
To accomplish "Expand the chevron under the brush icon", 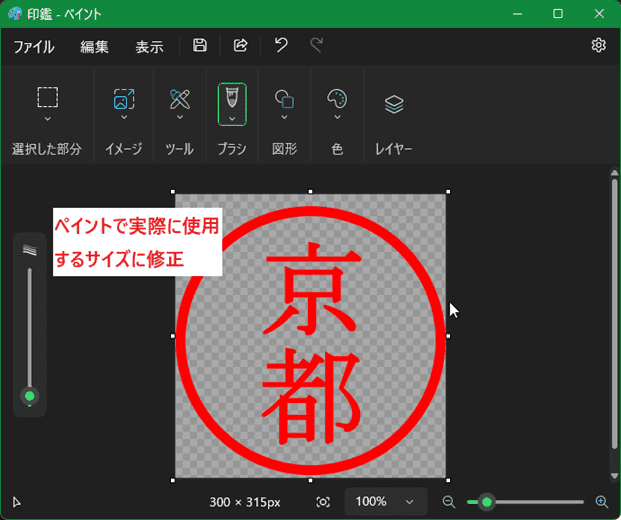I will (x=232, y=119).
